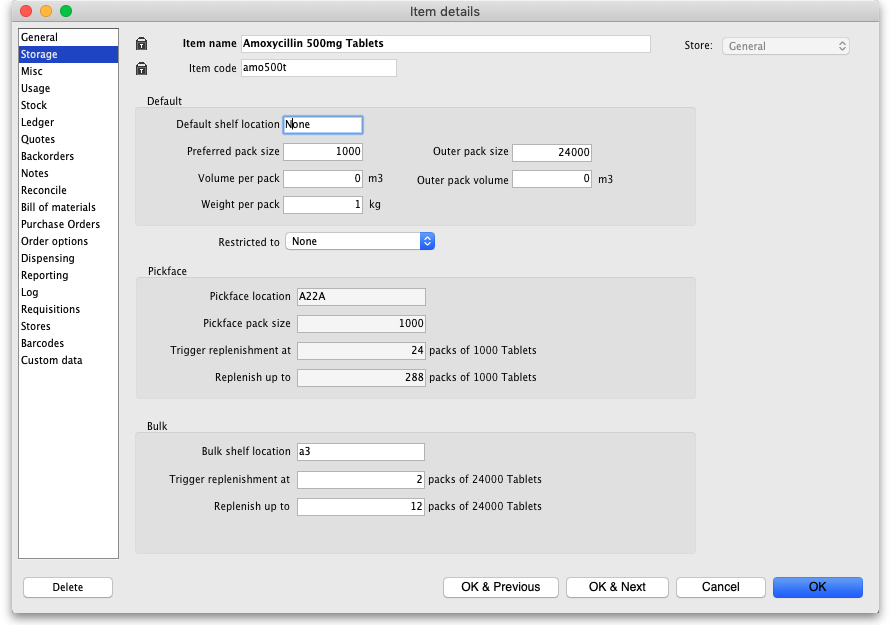This screenshot has width=891, height=625.
Task: Confirm with the blue OK button
Action: pyautogui.click(x=817, y=587)
